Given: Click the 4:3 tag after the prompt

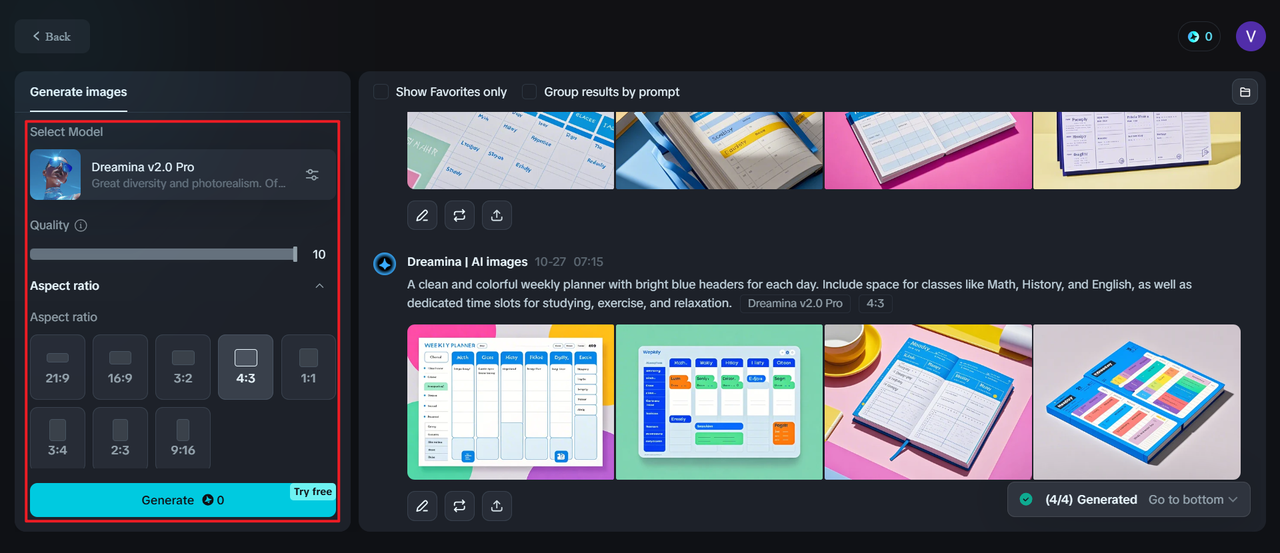Looking at the screenshot, I should pos(875,303).
